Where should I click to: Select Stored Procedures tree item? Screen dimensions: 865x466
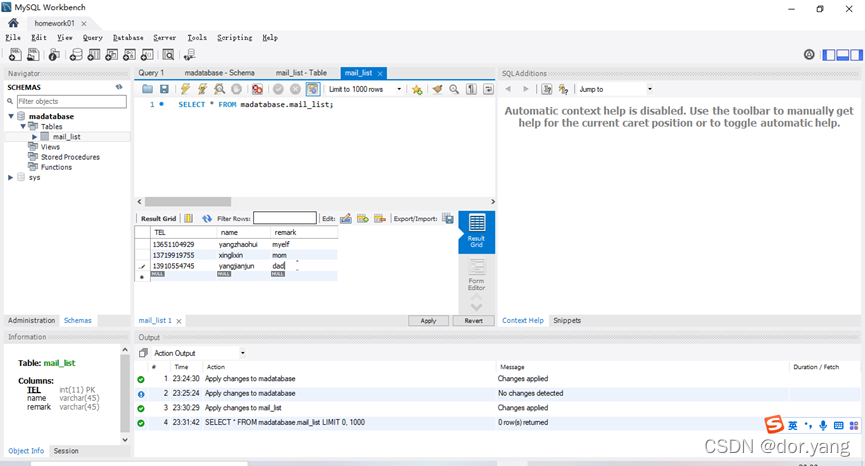tap(70, 157)
